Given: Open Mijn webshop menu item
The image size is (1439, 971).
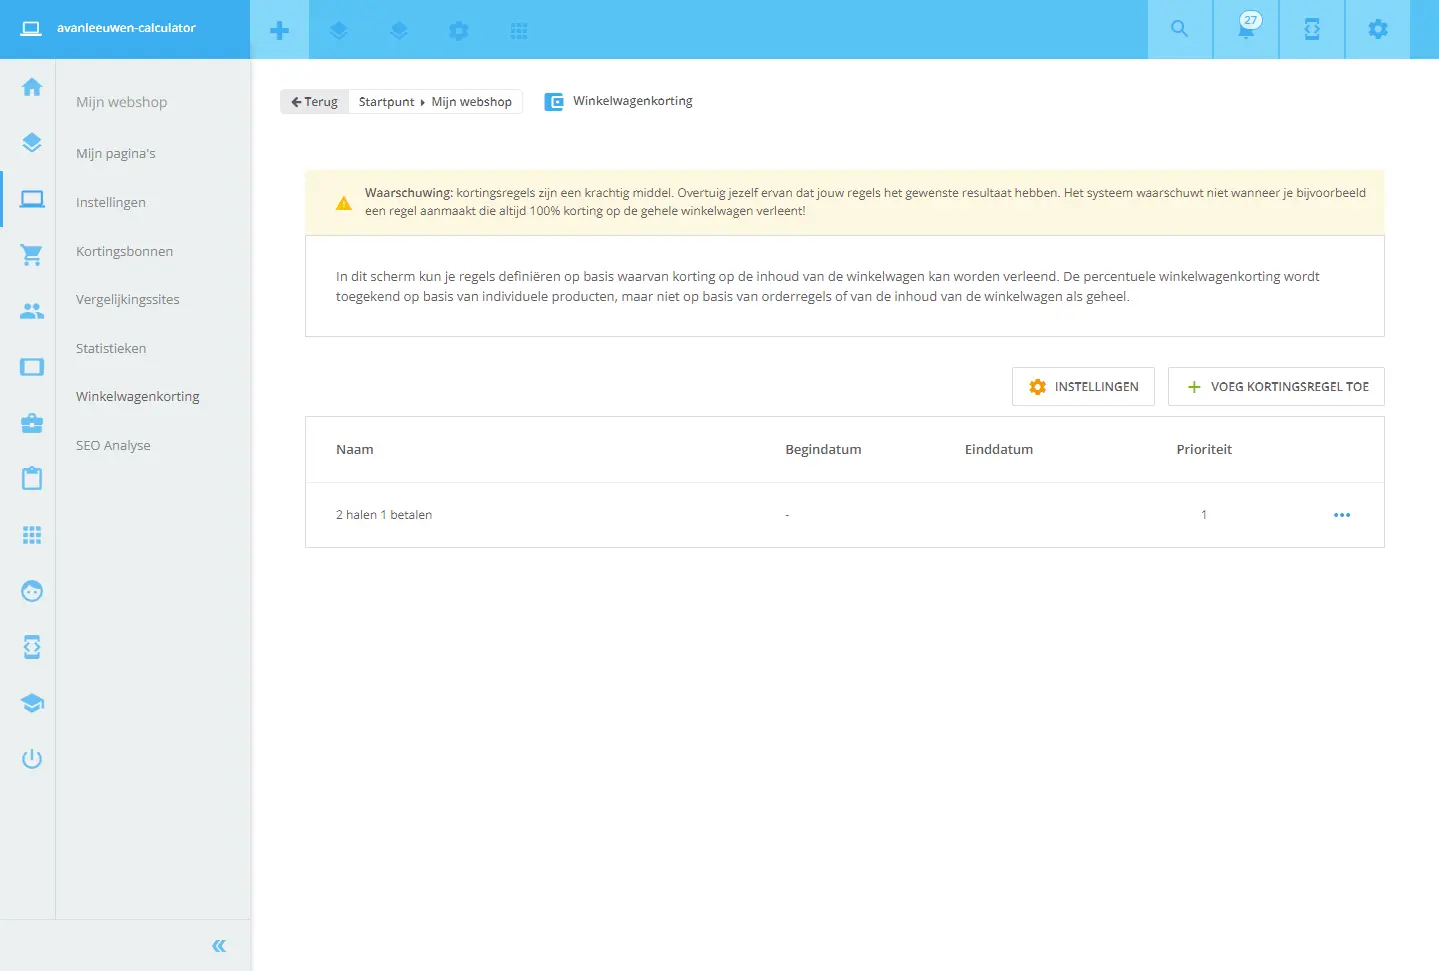Looking at the screenshot, I should click(122, 102).
